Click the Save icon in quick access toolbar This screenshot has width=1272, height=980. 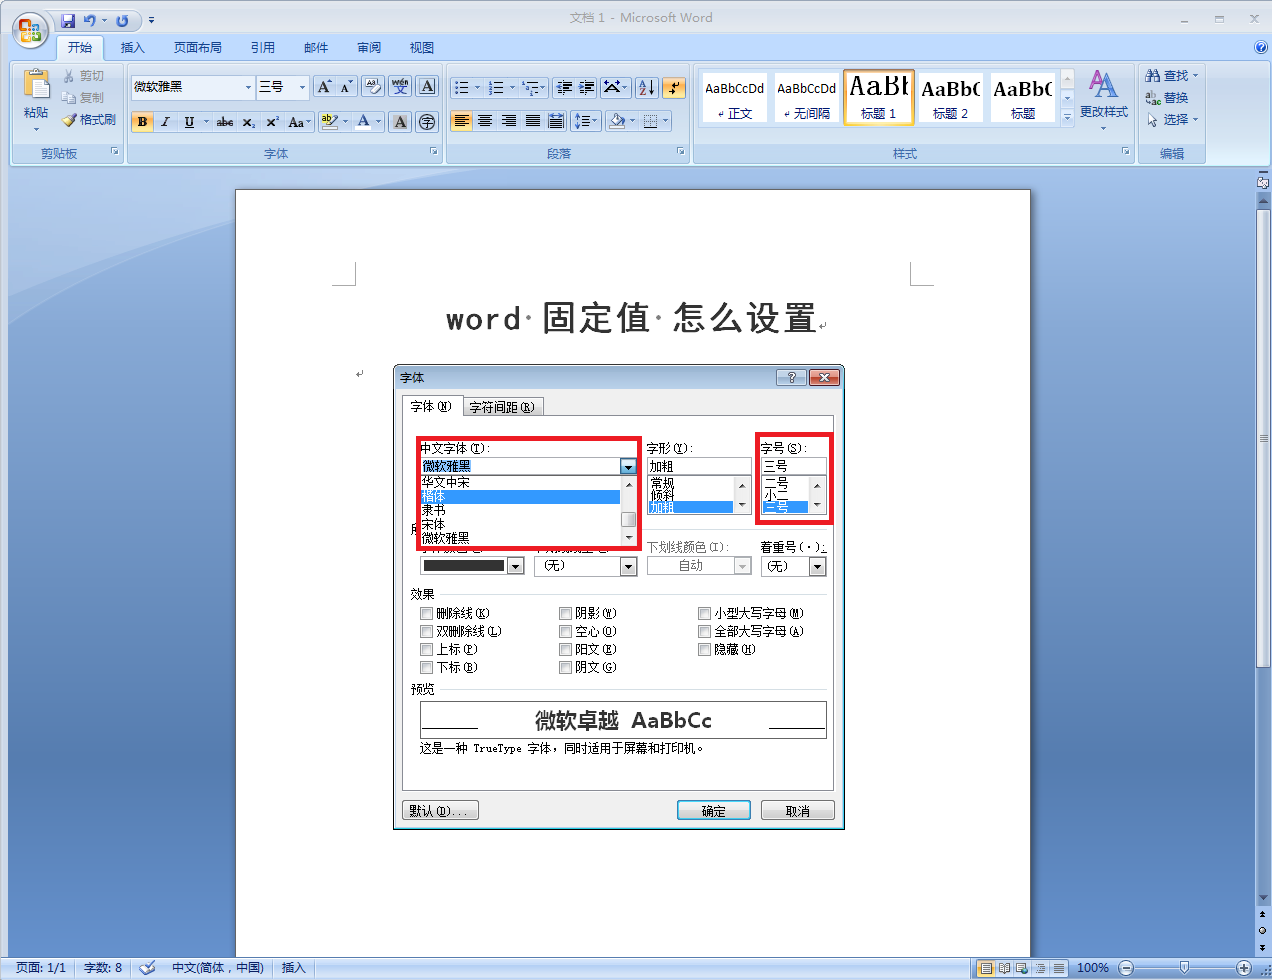coord(68,20)
